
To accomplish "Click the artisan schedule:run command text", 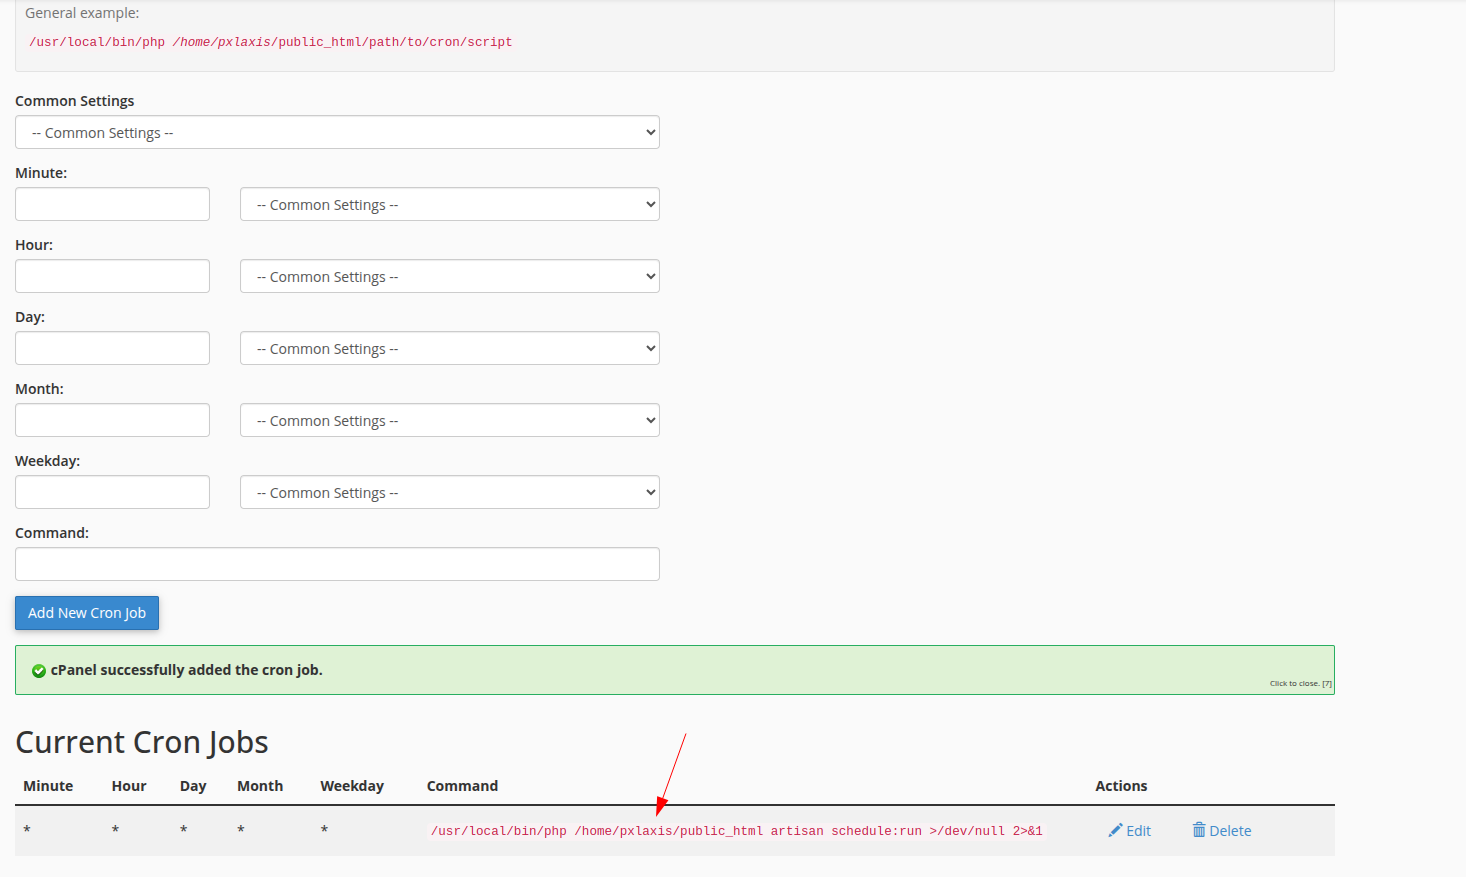I will pos(736,831).
